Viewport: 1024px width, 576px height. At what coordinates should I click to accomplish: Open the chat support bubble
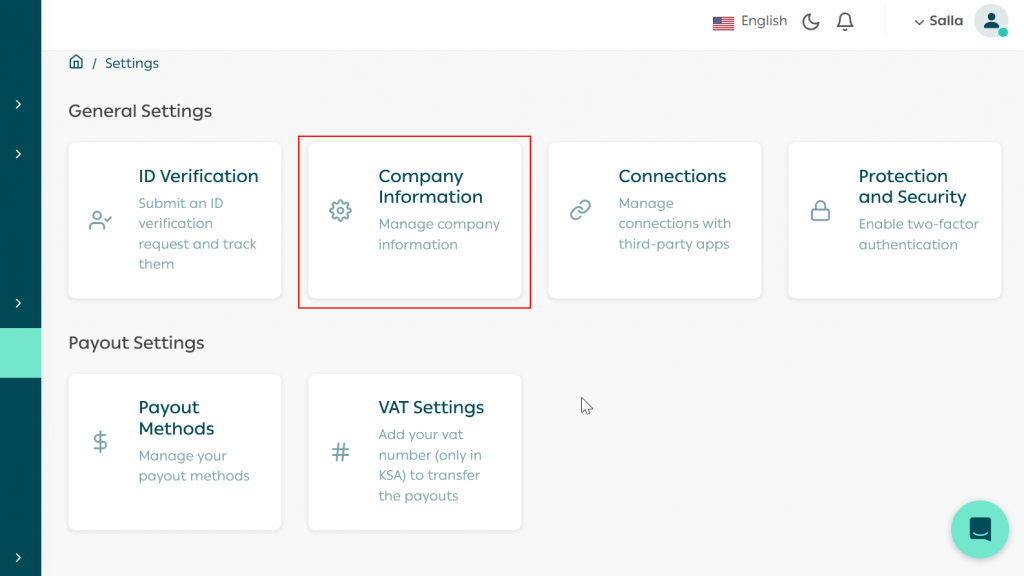coord(979,529)
